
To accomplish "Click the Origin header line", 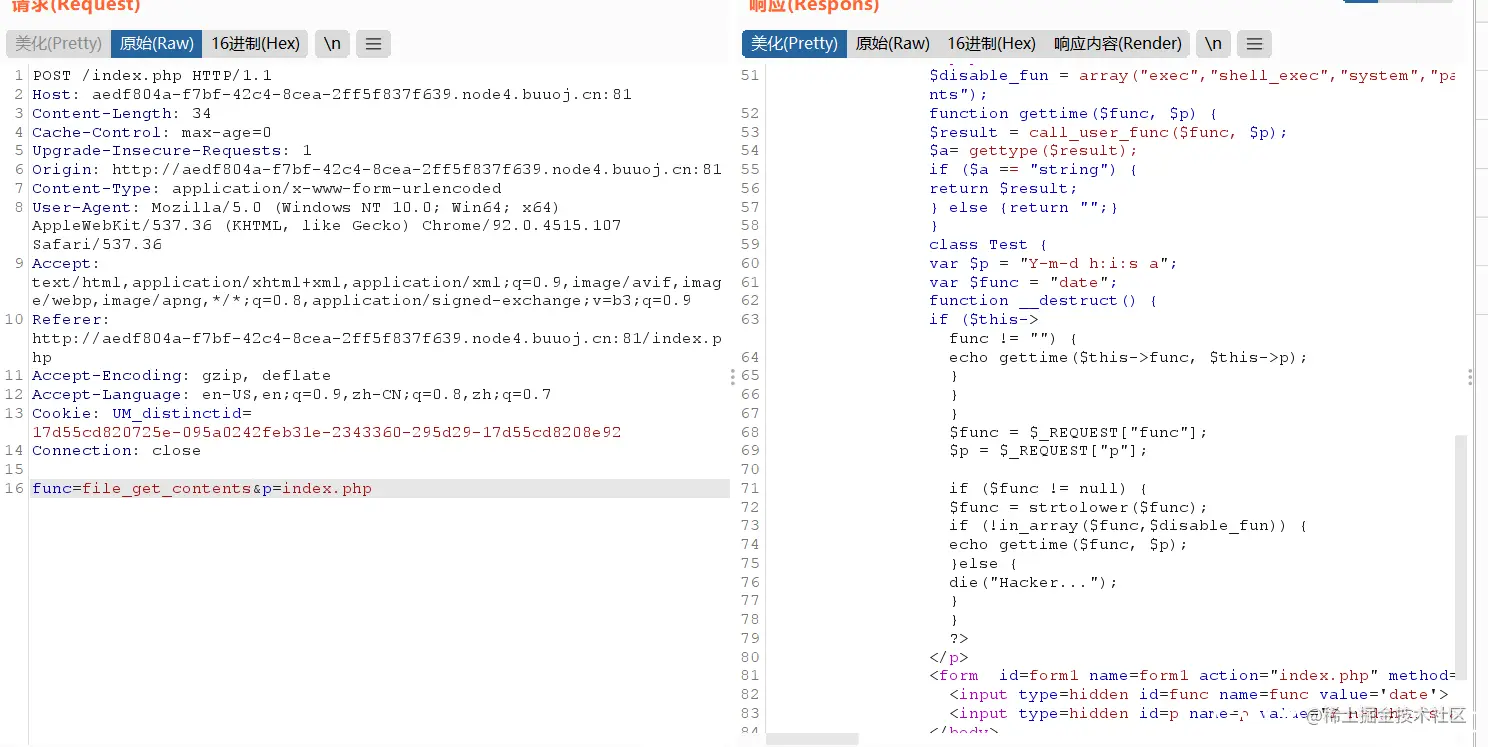I will (377, 169).
